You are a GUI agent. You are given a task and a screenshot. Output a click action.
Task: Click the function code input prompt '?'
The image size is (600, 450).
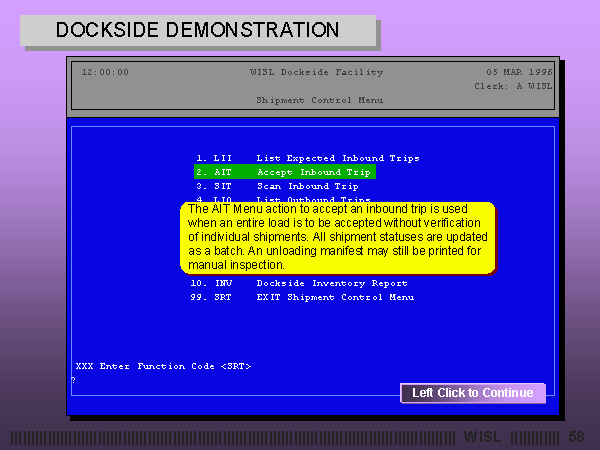coord(73,380)
